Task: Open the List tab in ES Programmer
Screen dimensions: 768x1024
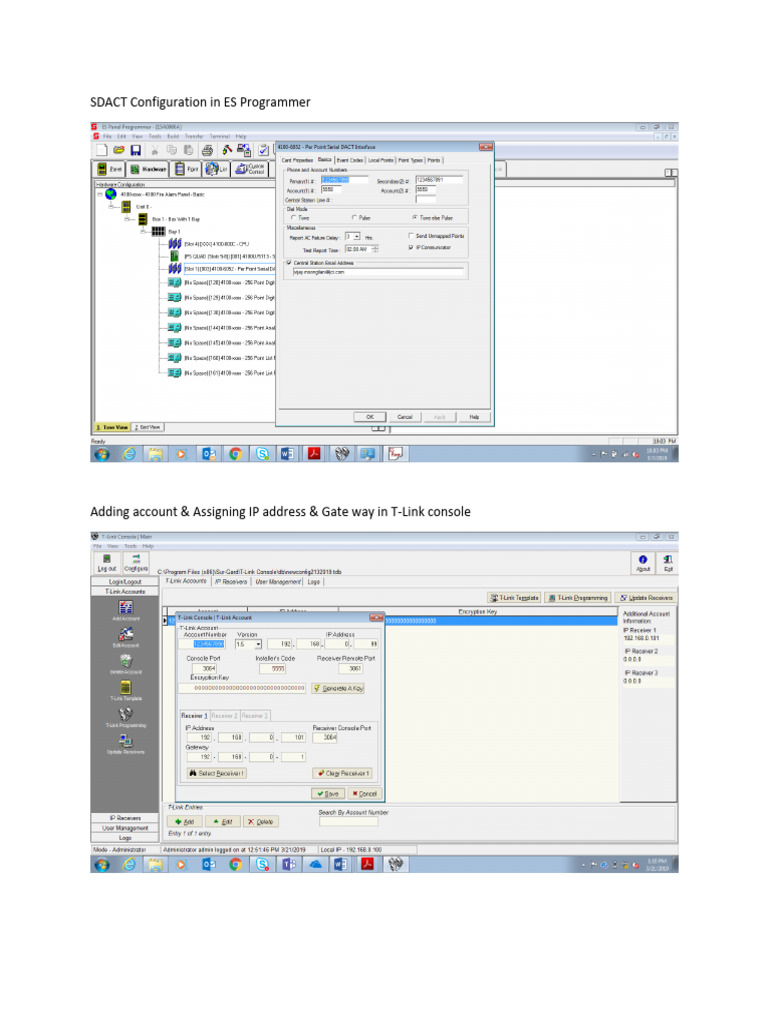Action: (x=216, y=169)
